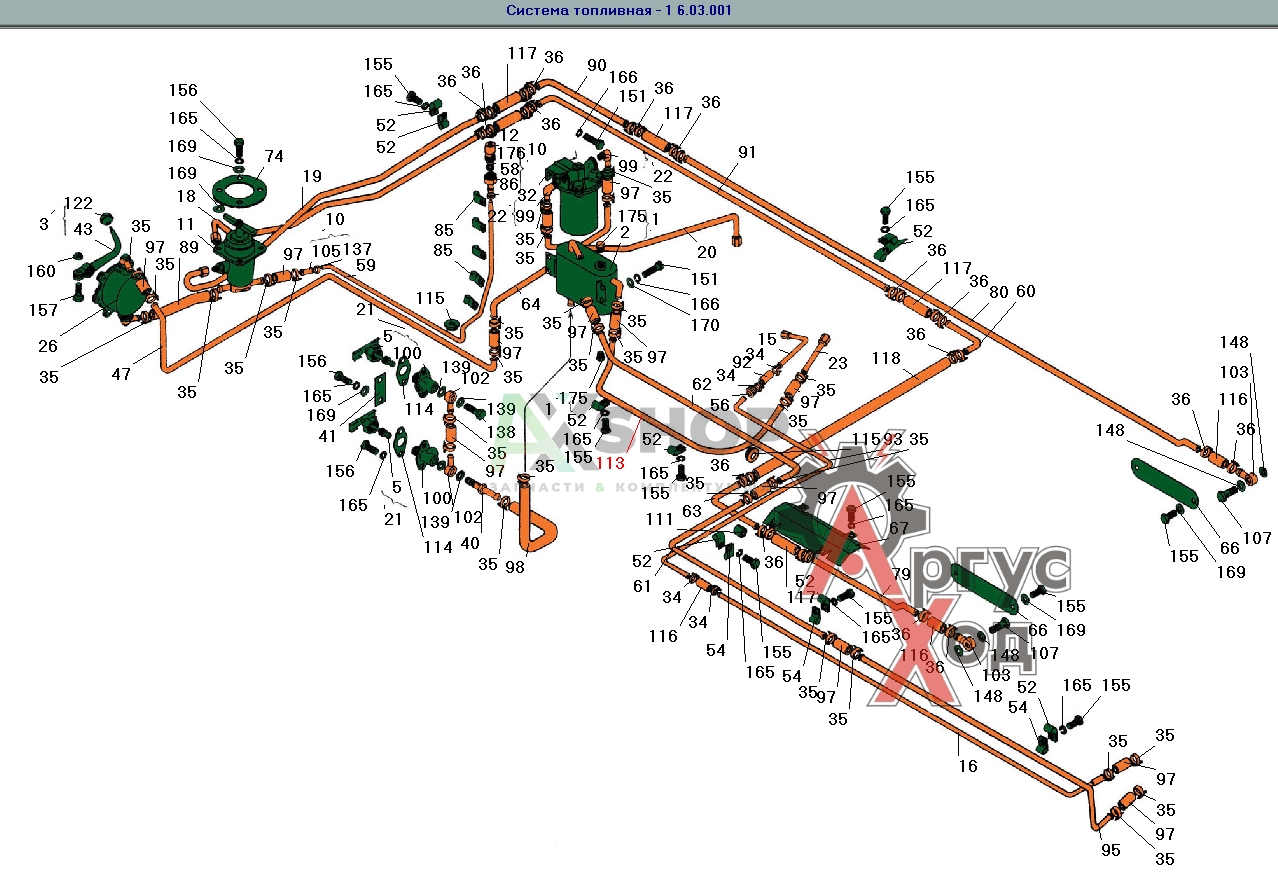
Task: Click part number 19 label
Action: click(312, 176)
